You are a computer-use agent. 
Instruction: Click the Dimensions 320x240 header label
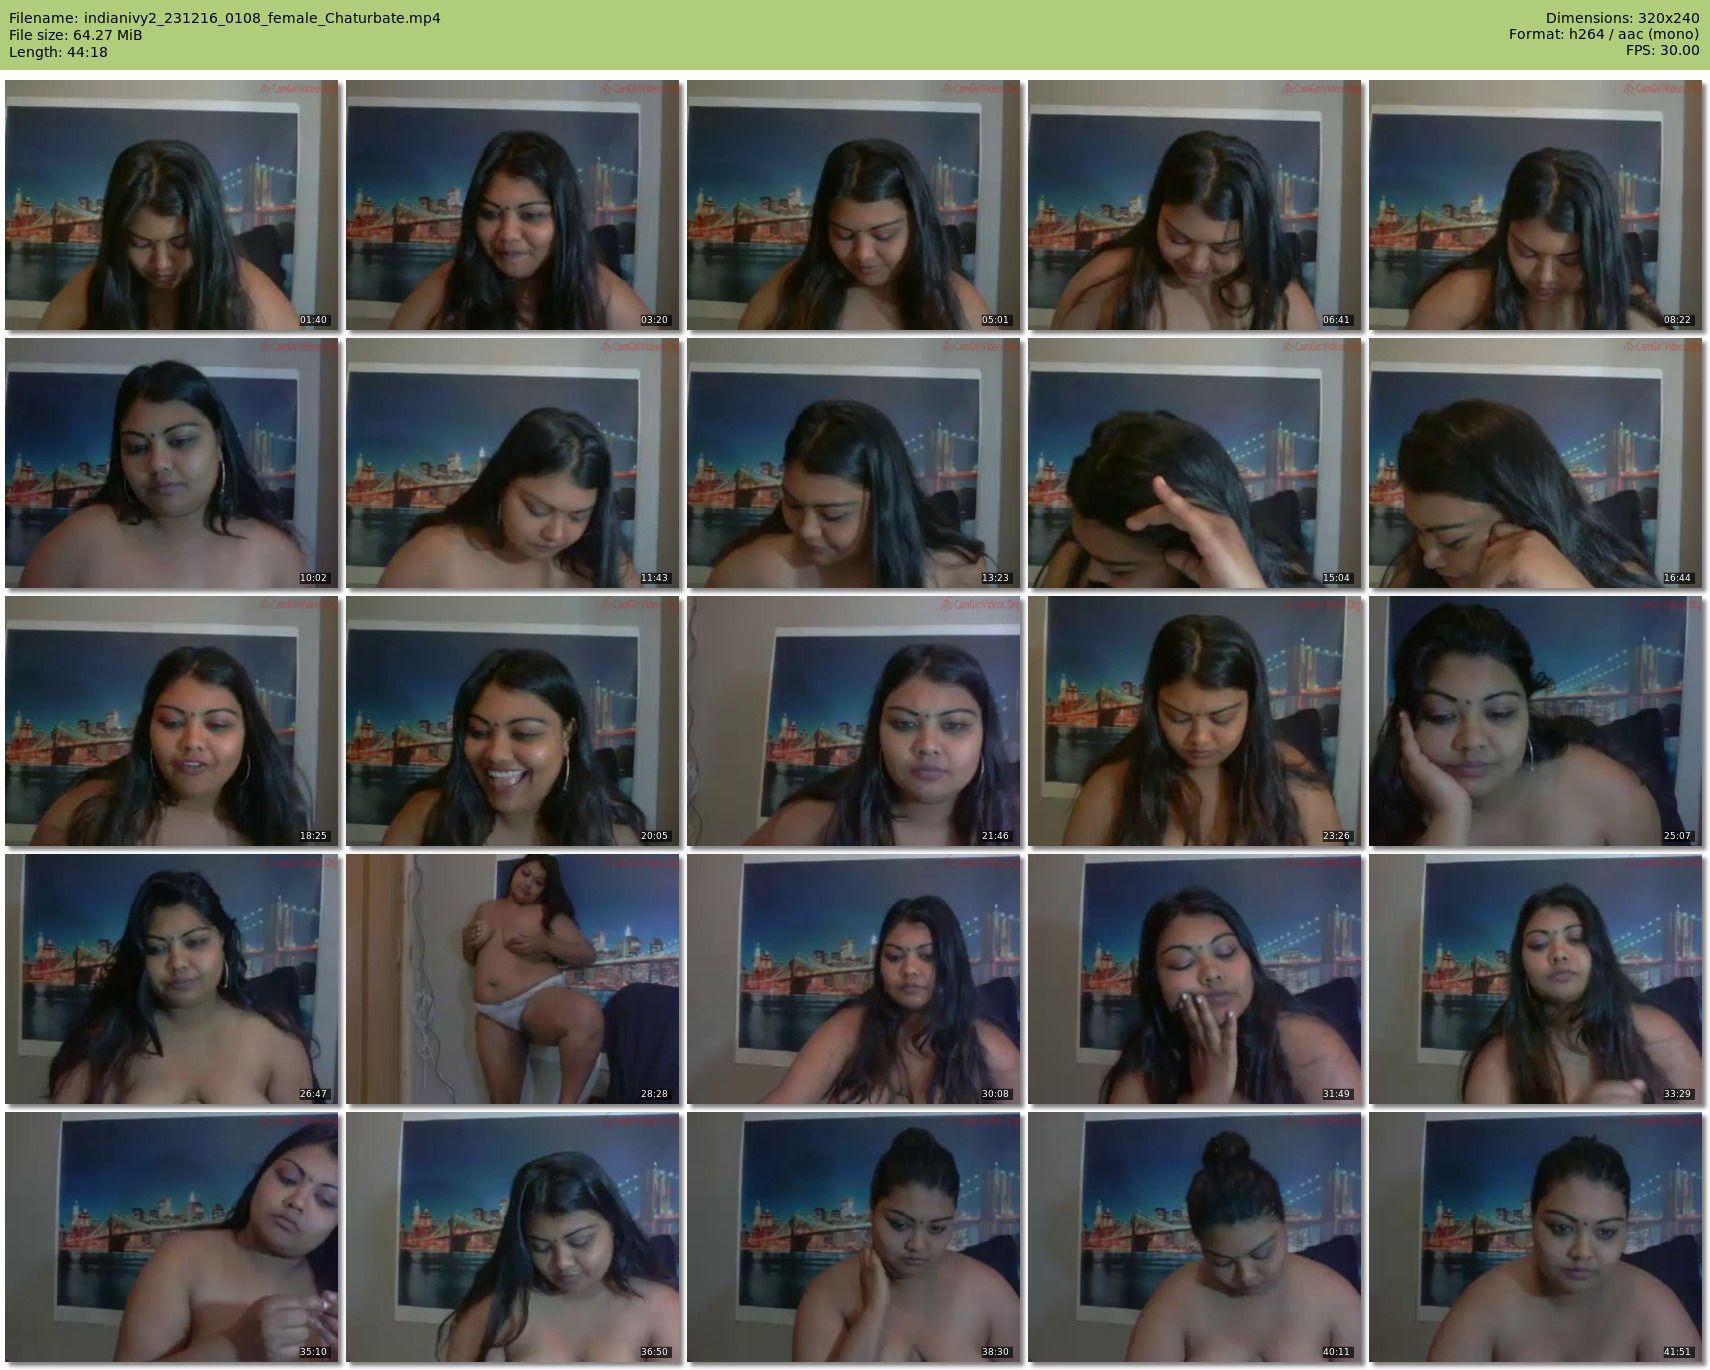pos(1622,18)
